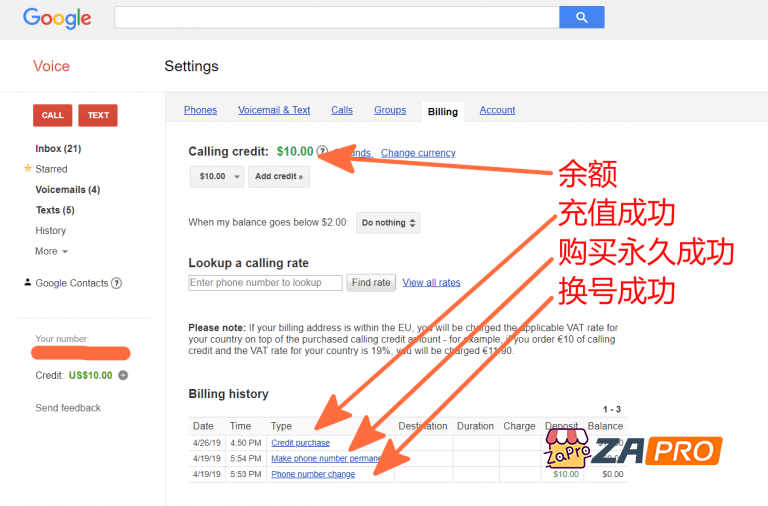Screen dimensions: 768x506
Task: Click the Google logo
Action: [57, 18]
